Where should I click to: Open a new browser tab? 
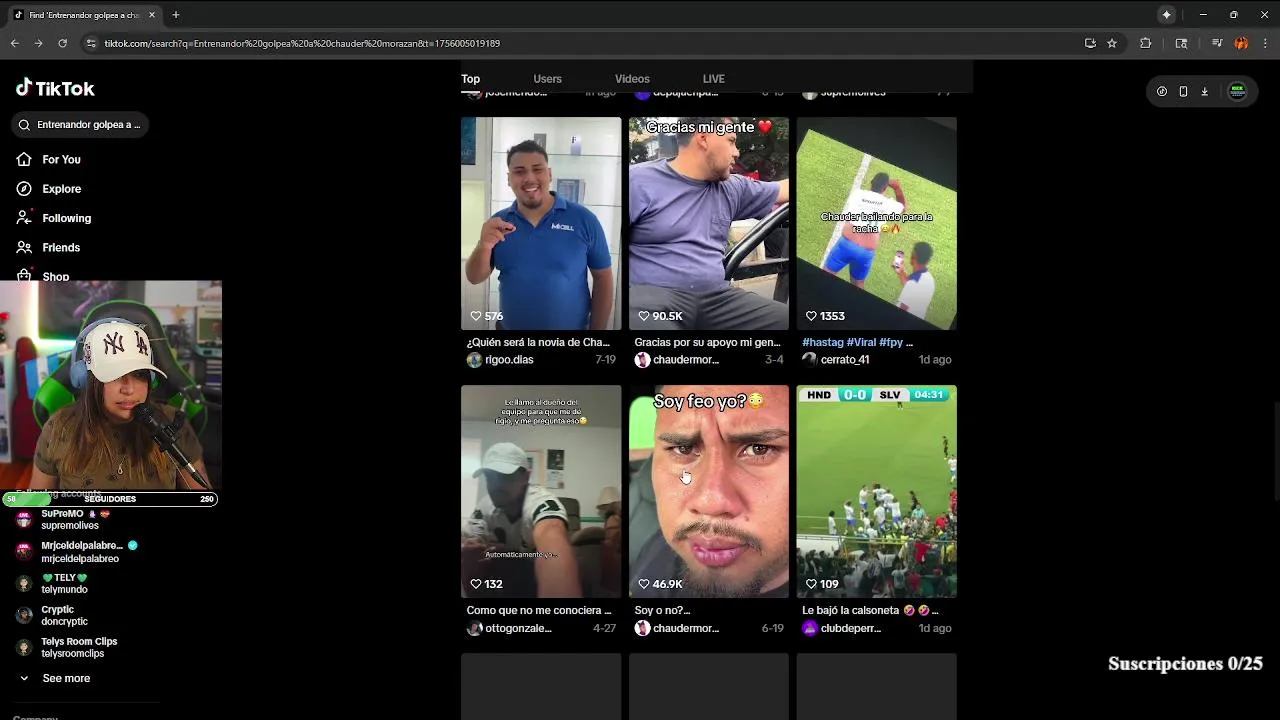[x=176, y=15]
